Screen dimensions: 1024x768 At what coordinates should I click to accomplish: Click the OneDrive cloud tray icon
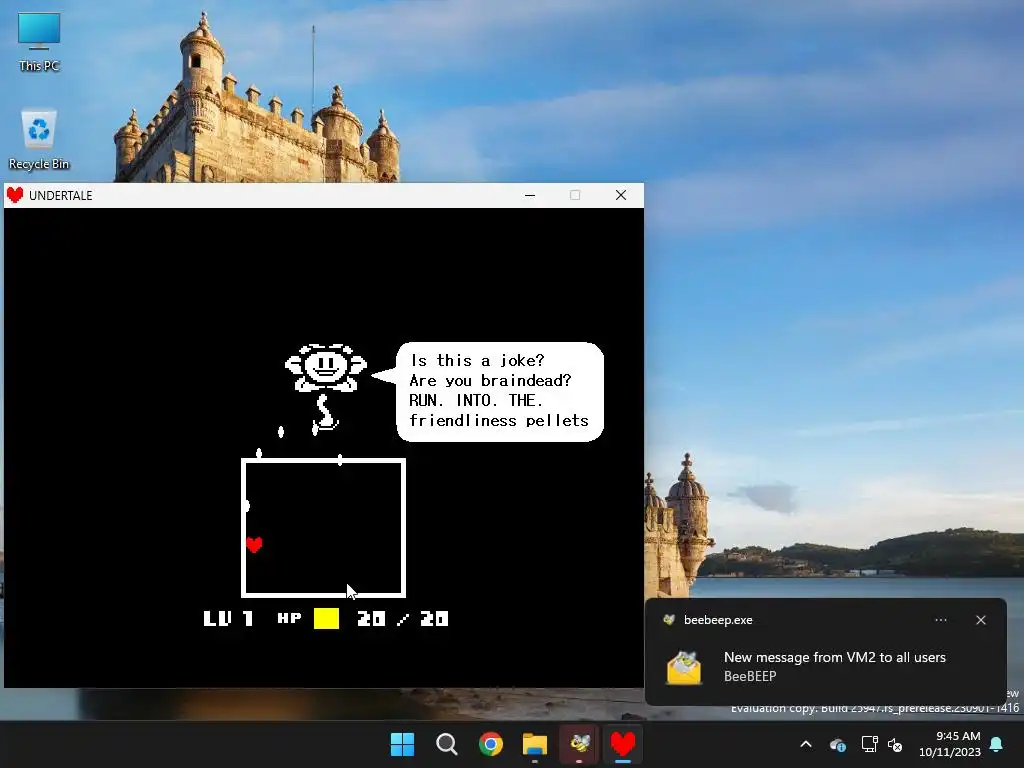click(x=838, y=744)
